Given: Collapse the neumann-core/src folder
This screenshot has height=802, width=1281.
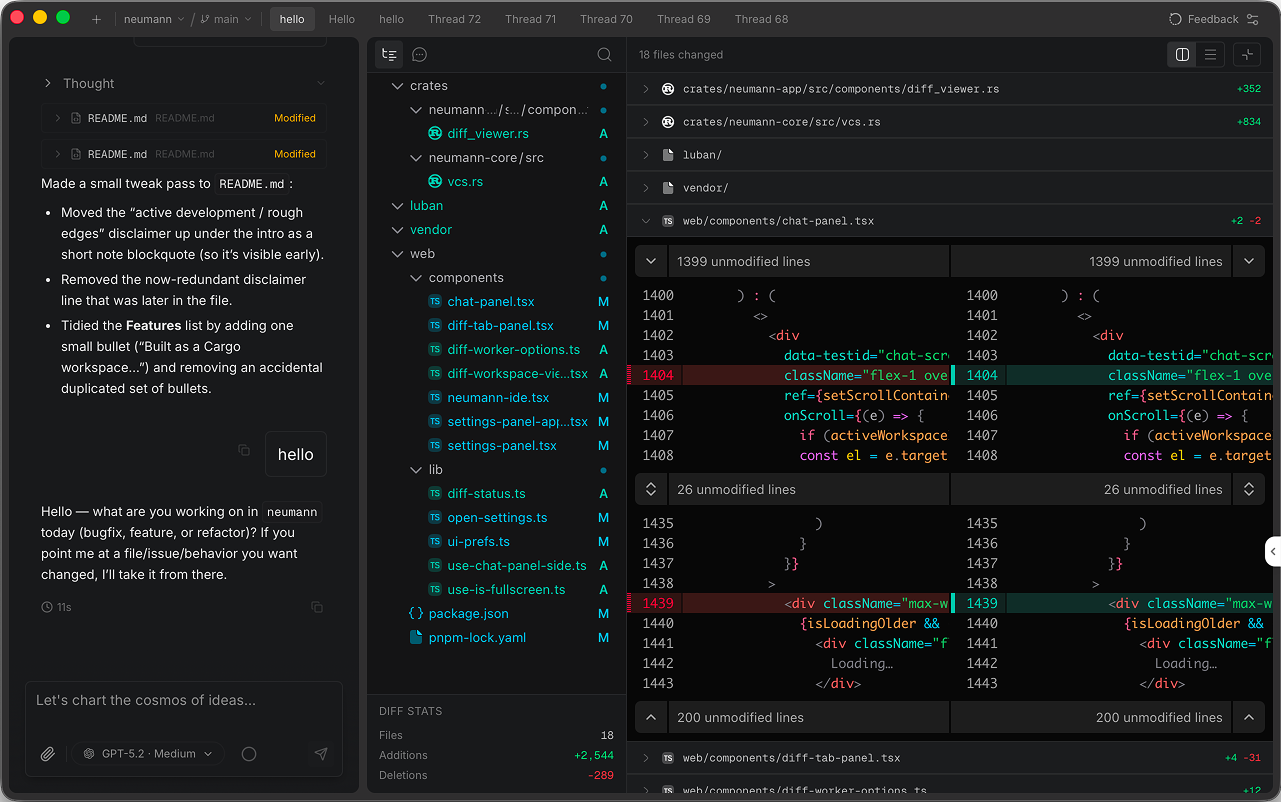Looking at the screenshot, I should [417, 158].
